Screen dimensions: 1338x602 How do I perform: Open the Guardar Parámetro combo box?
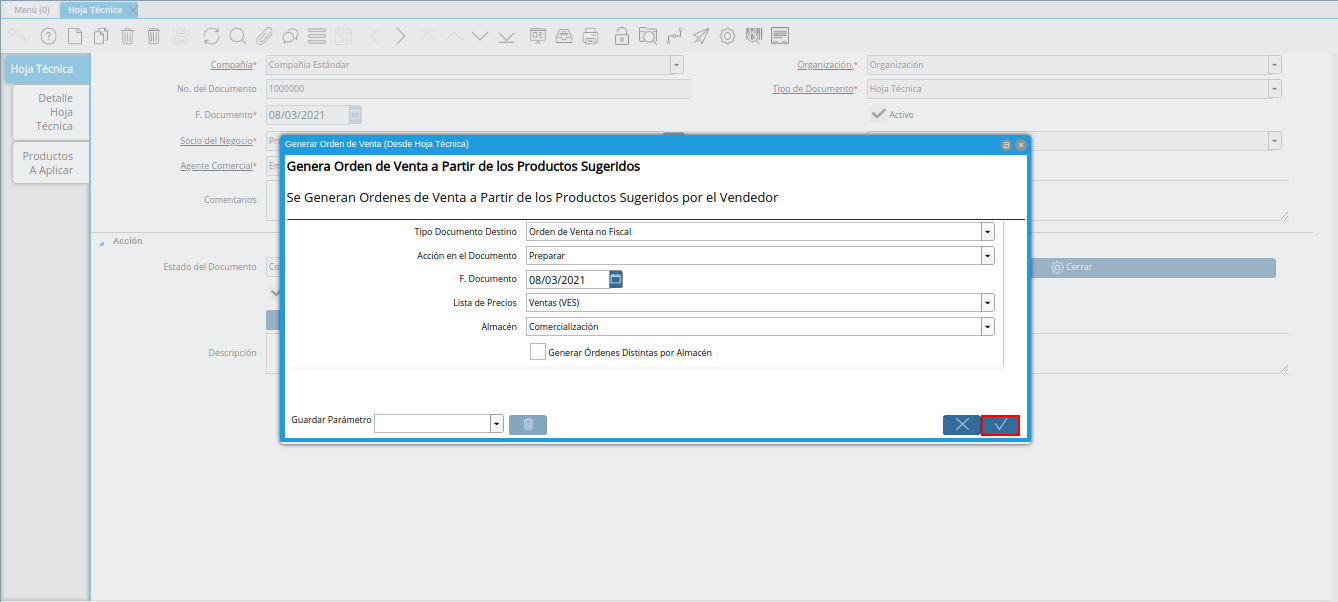click(496, 424)
